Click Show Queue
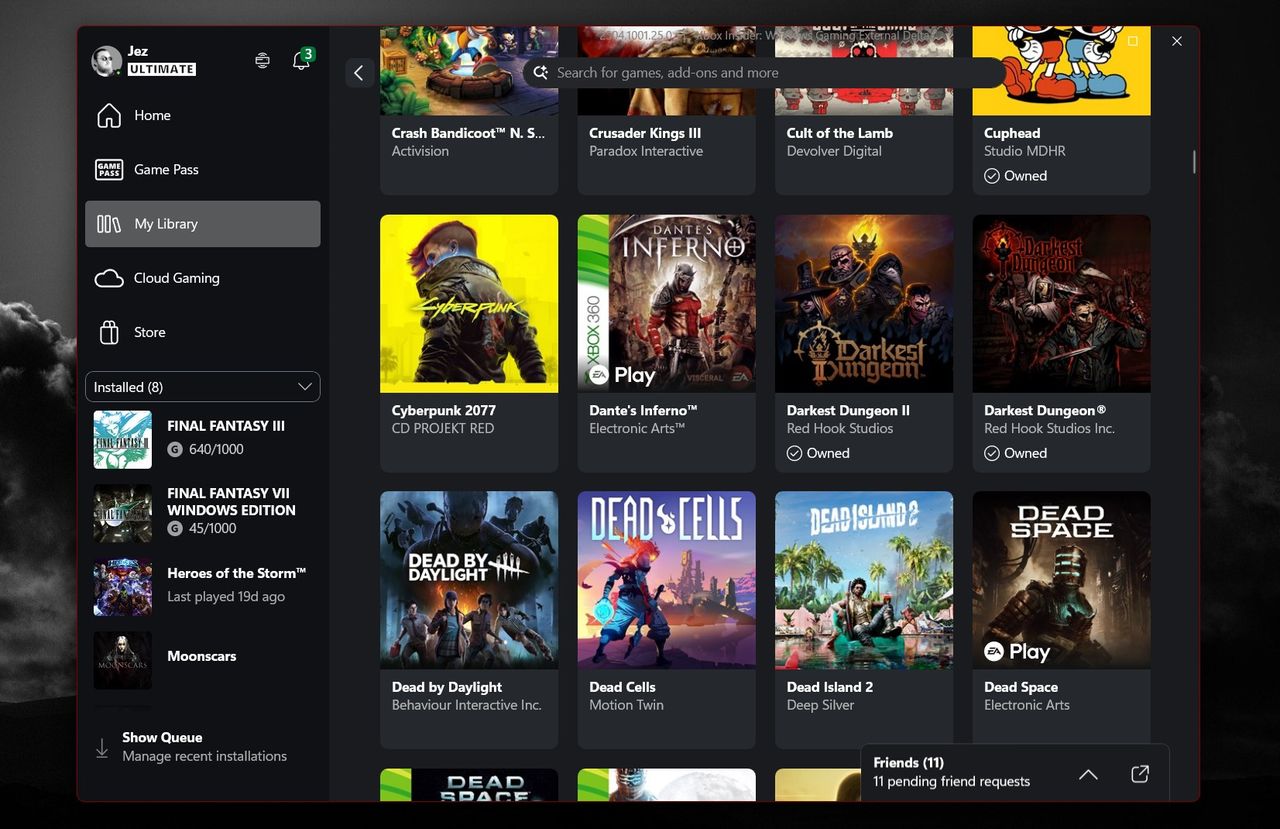 point(162,737)
